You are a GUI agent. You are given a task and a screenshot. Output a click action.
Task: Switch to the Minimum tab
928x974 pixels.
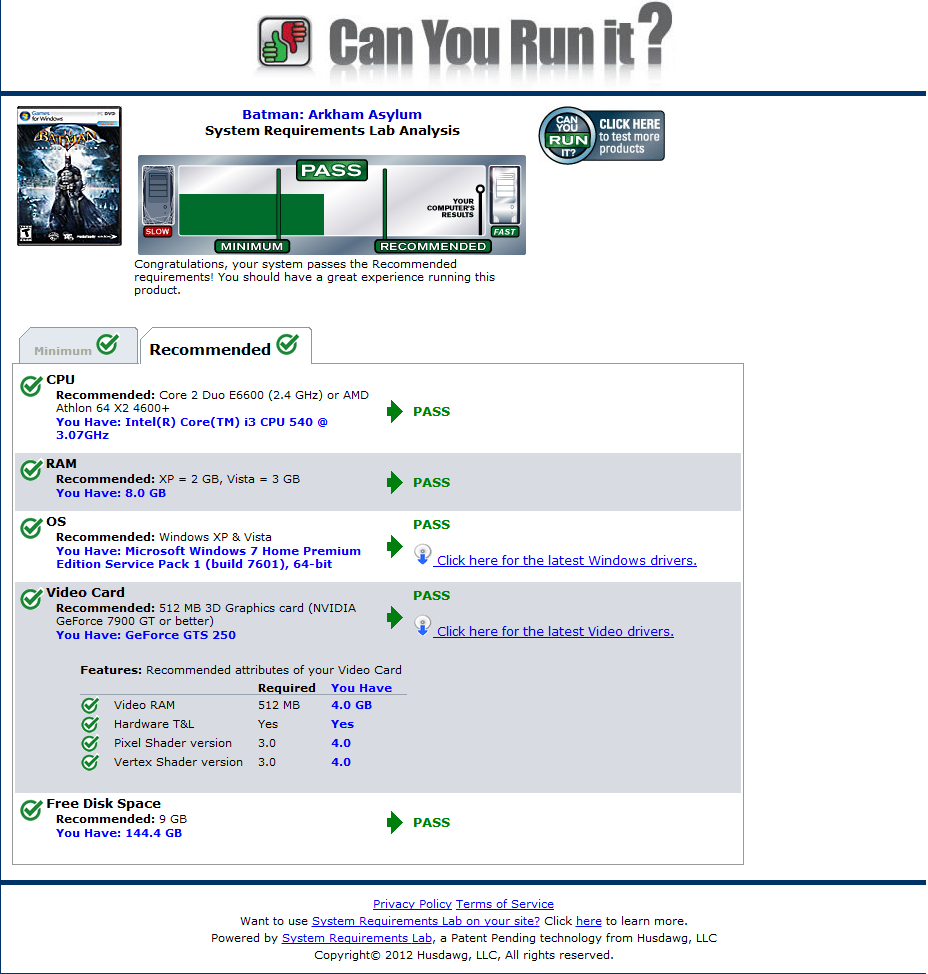coord(78,345)
